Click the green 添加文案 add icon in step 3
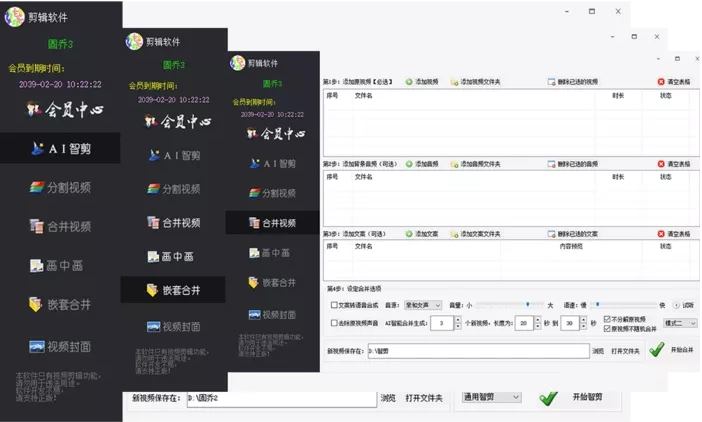This screenshot has height=422, width=702. (x=409, y=234)
